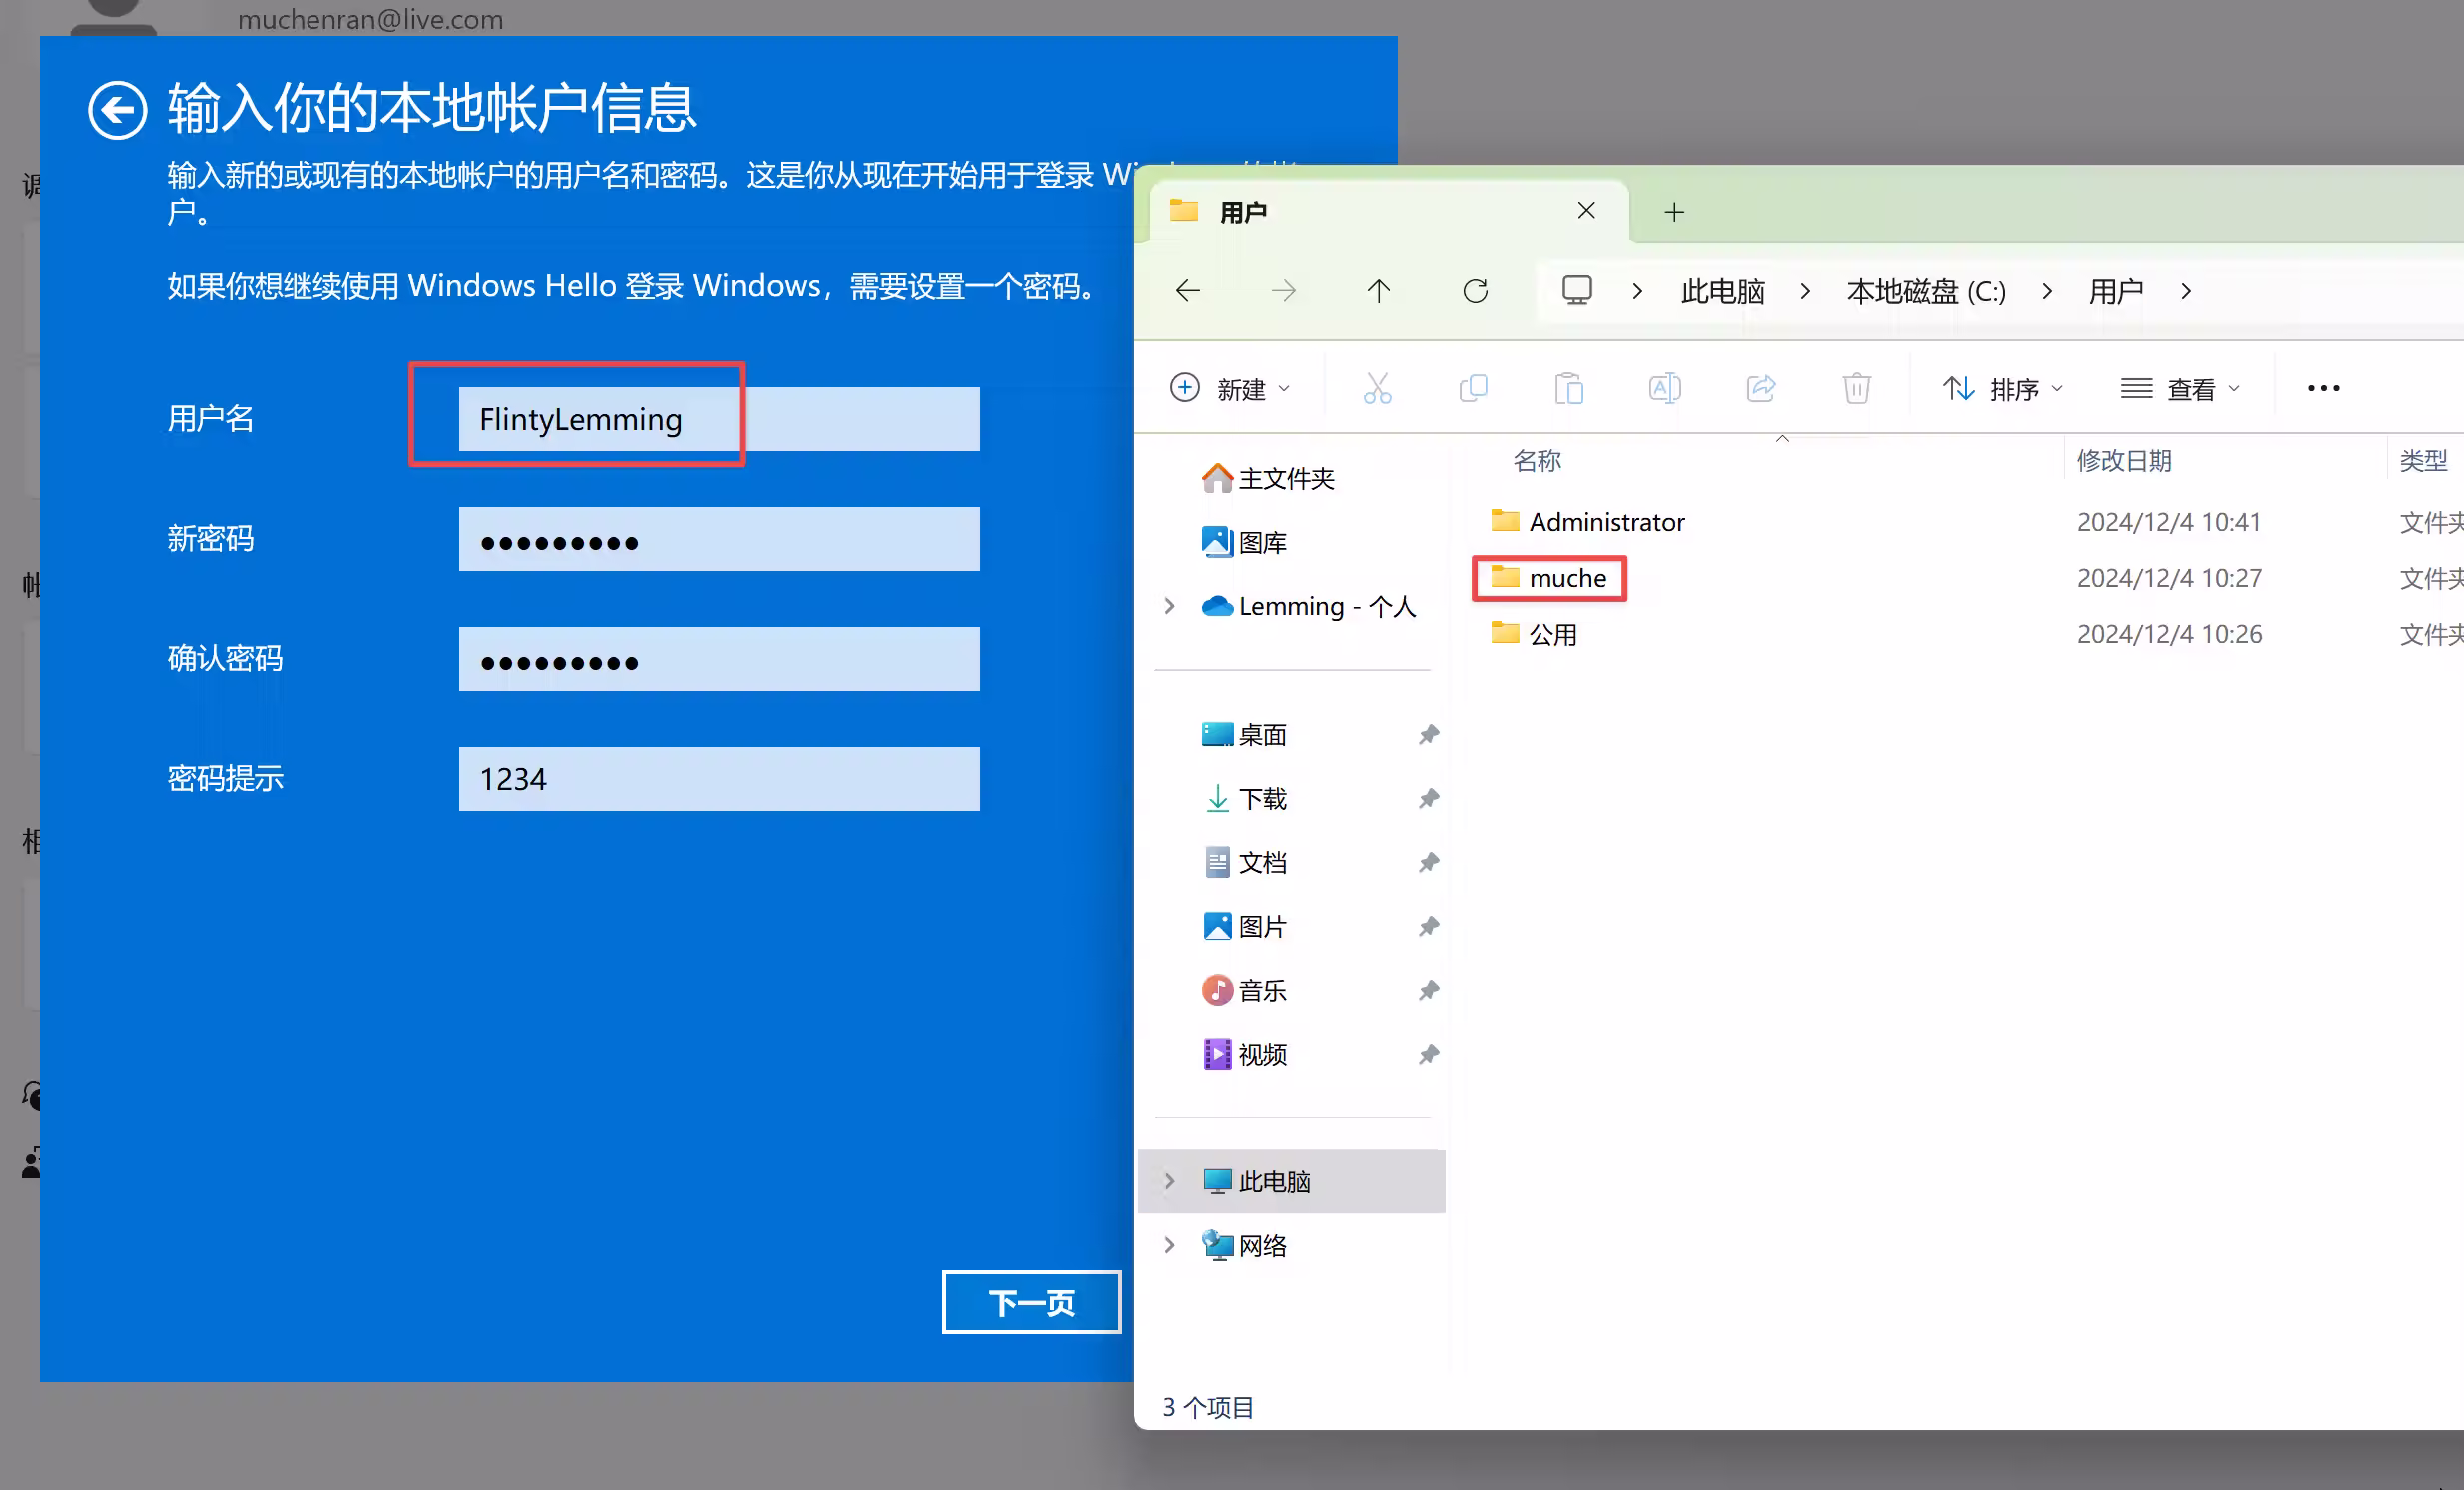
Task: Expand the 此电脑 tree node
Action: point(1168,1182)
